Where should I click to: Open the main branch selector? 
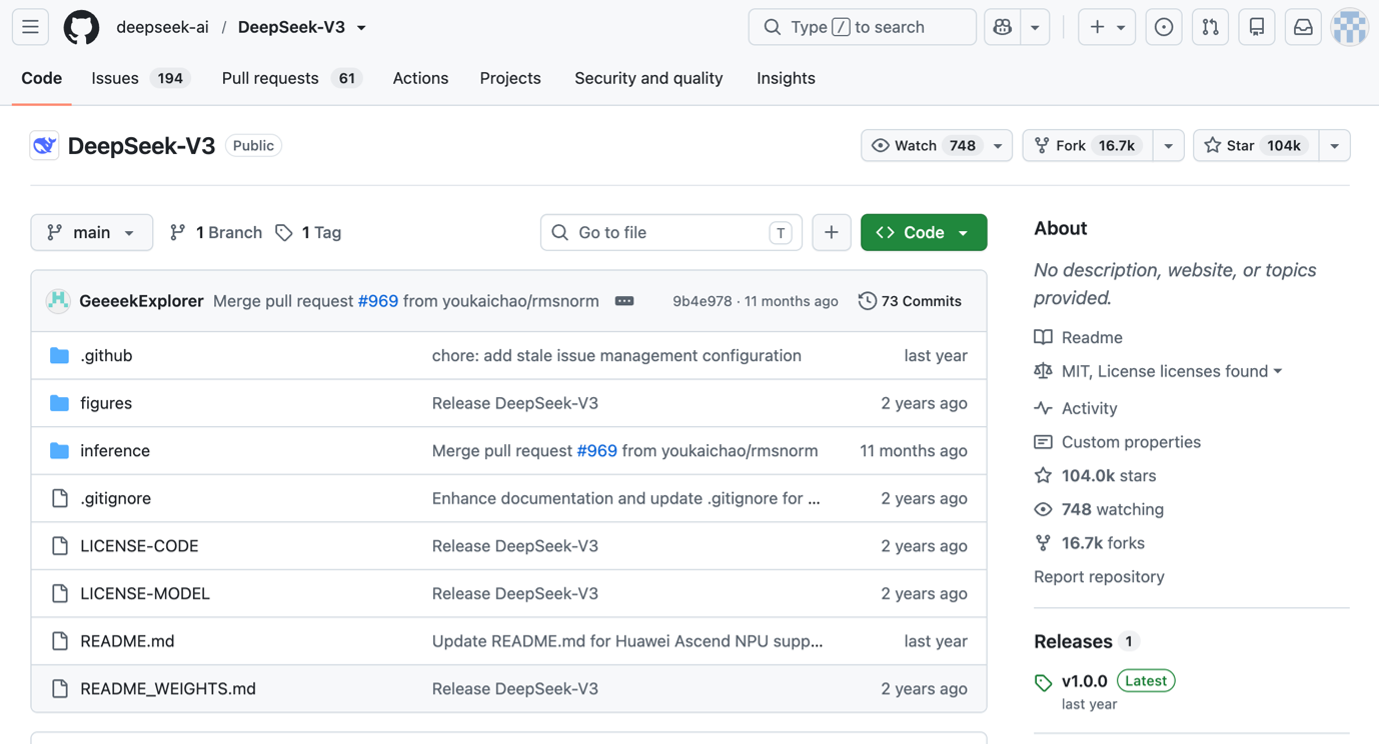pos(92,232)
